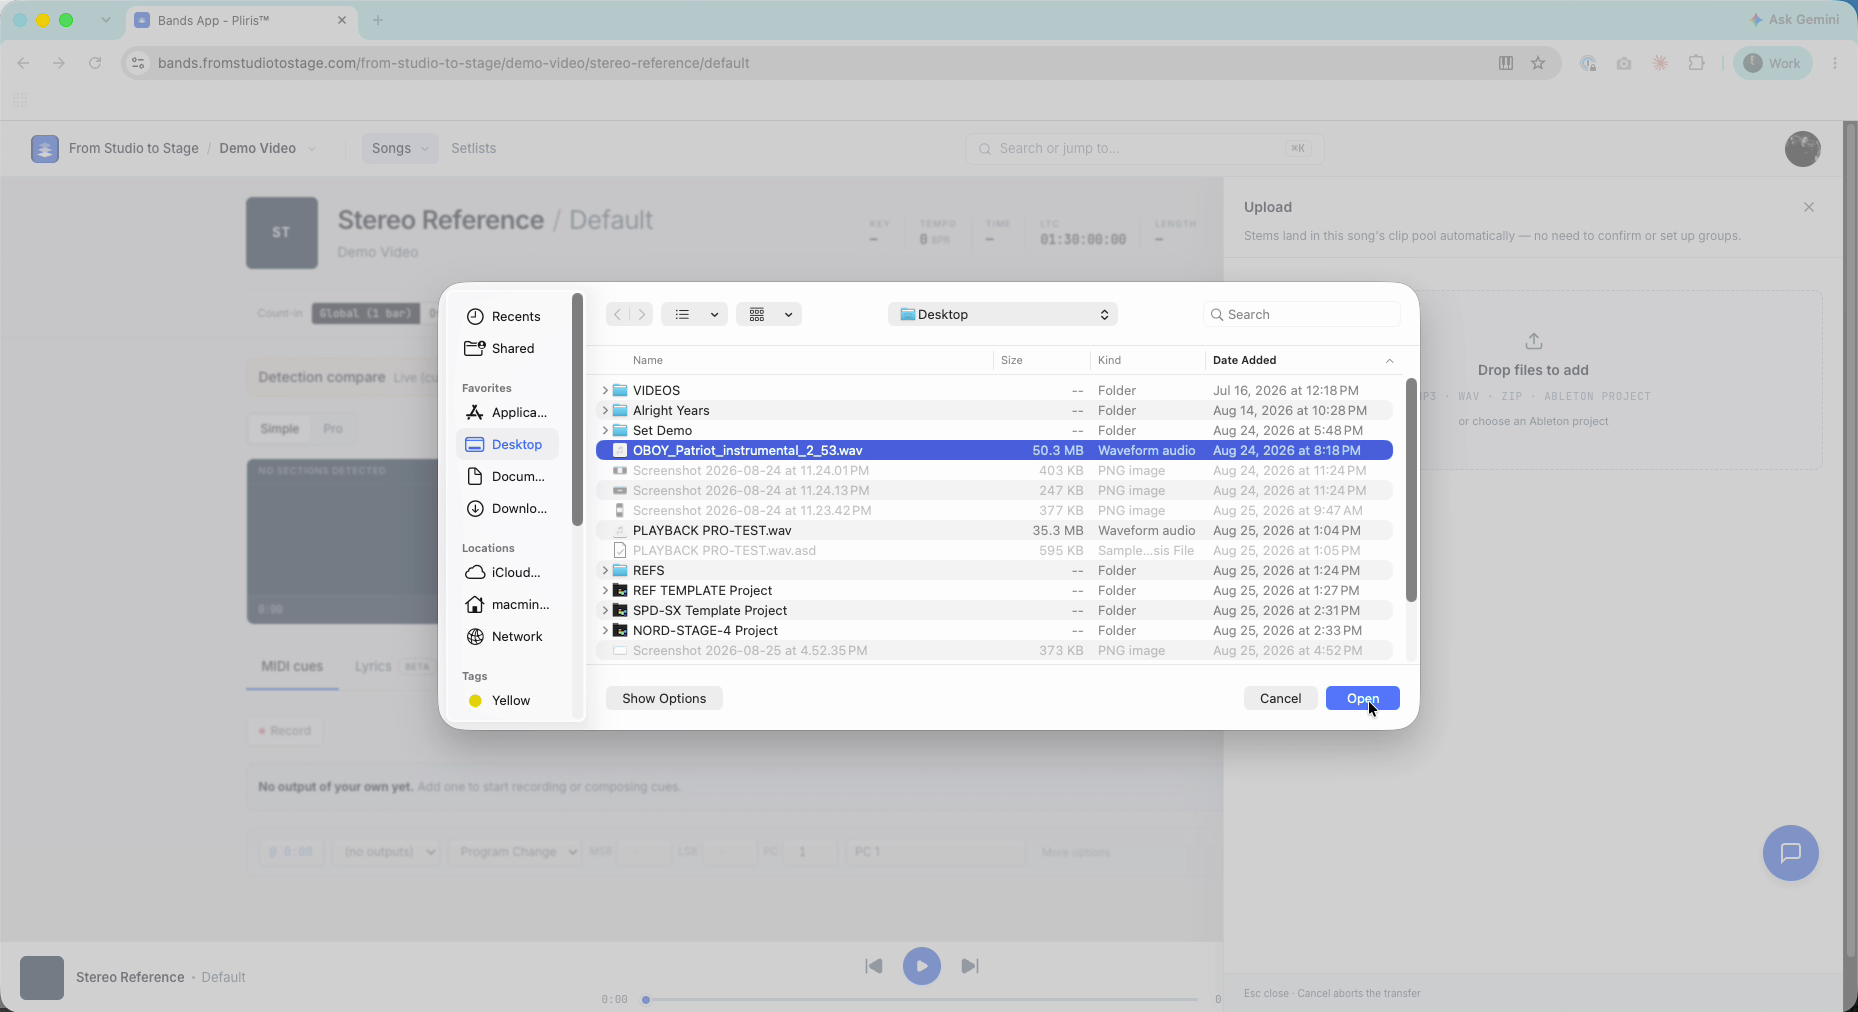Image resolution: width=1858 pixels, height=1012 pixels.
Task: Expand the Set Demo folder
Action: [x=605, y=430]
